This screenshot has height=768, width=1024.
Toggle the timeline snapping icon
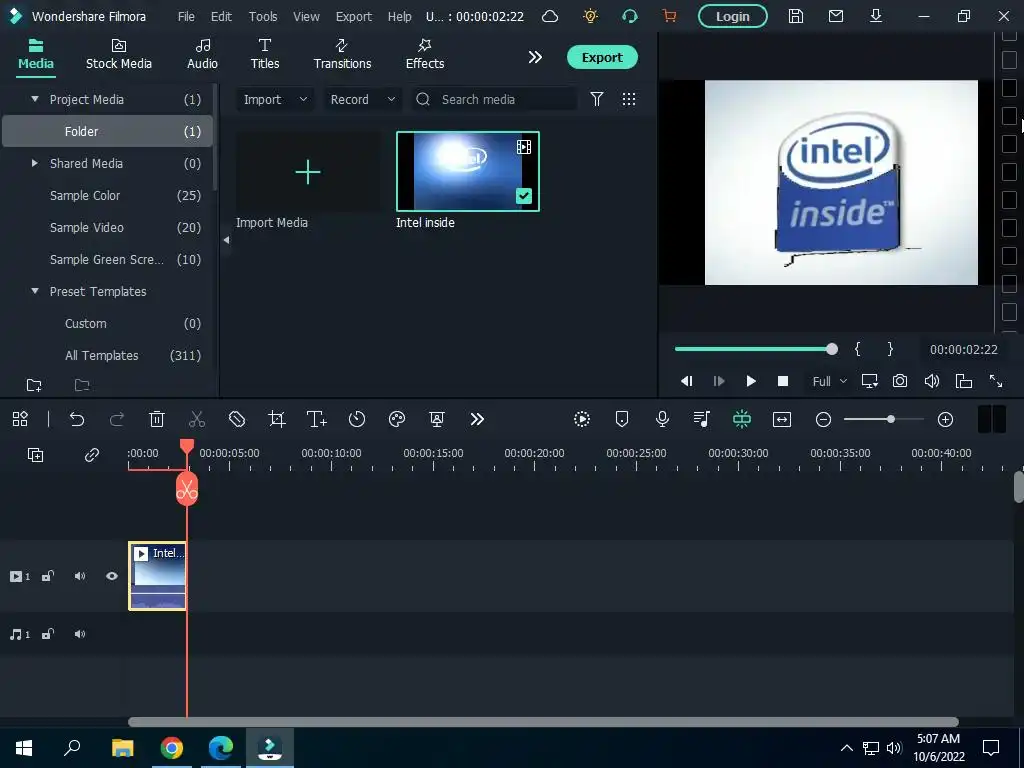[x=742, y=419]
